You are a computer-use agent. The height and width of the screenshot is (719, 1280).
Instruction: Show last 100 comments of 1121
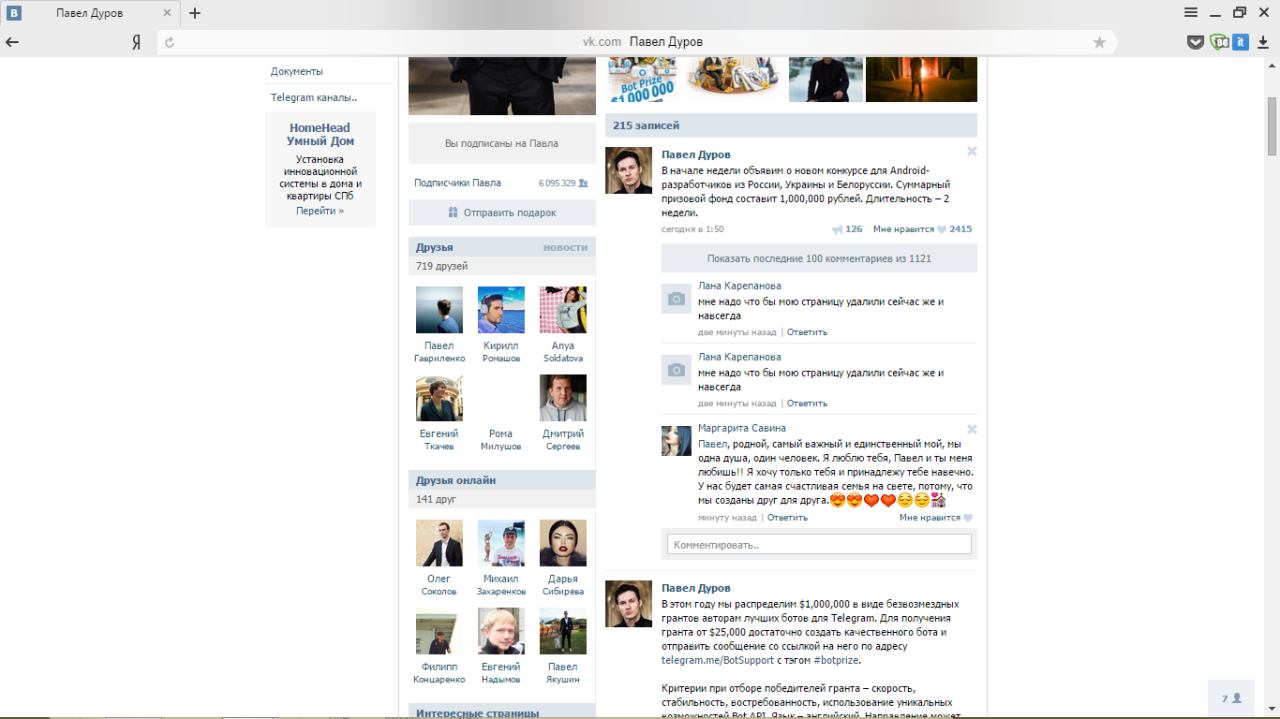click(819, 258)
